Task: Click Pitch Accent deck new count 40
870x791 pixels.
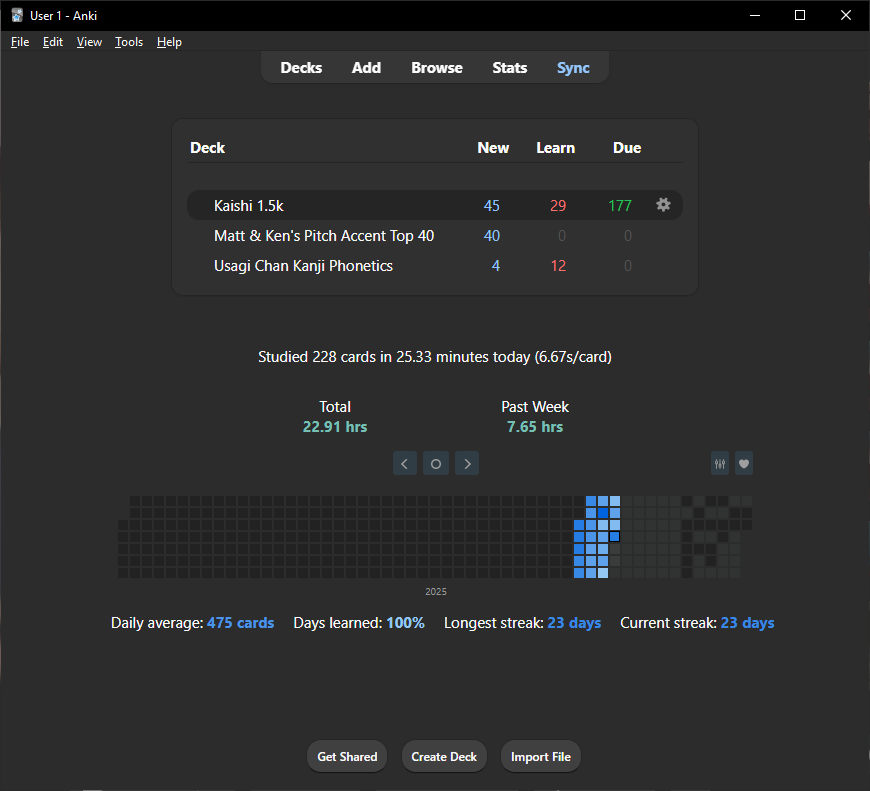Action: click(x=492, y=236)
